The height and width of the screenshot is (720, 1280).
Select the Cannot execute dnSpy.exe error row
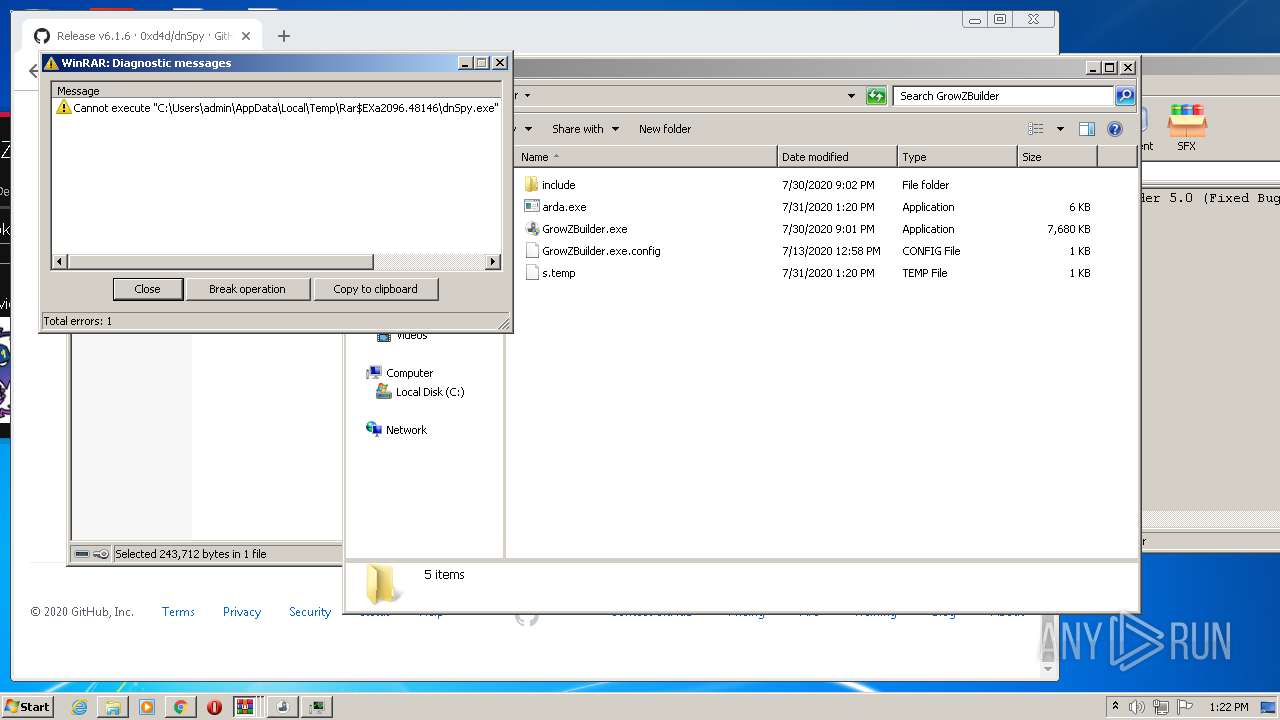coord(277,108)
